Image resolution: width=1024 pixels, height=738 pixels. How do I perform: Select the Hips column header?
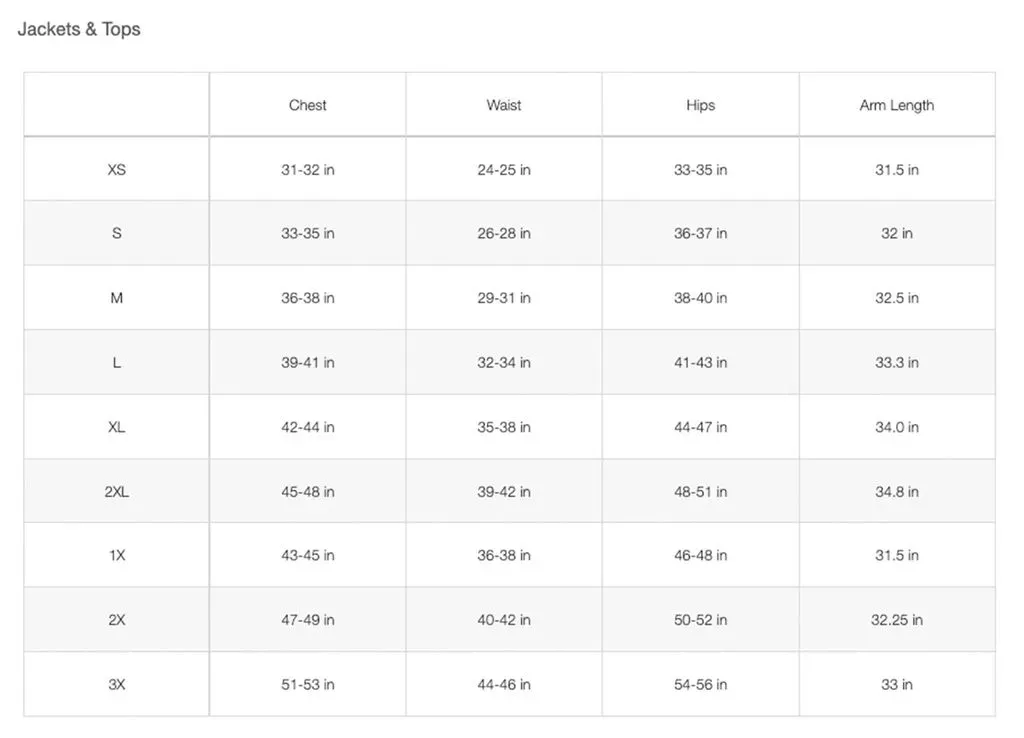700,105
